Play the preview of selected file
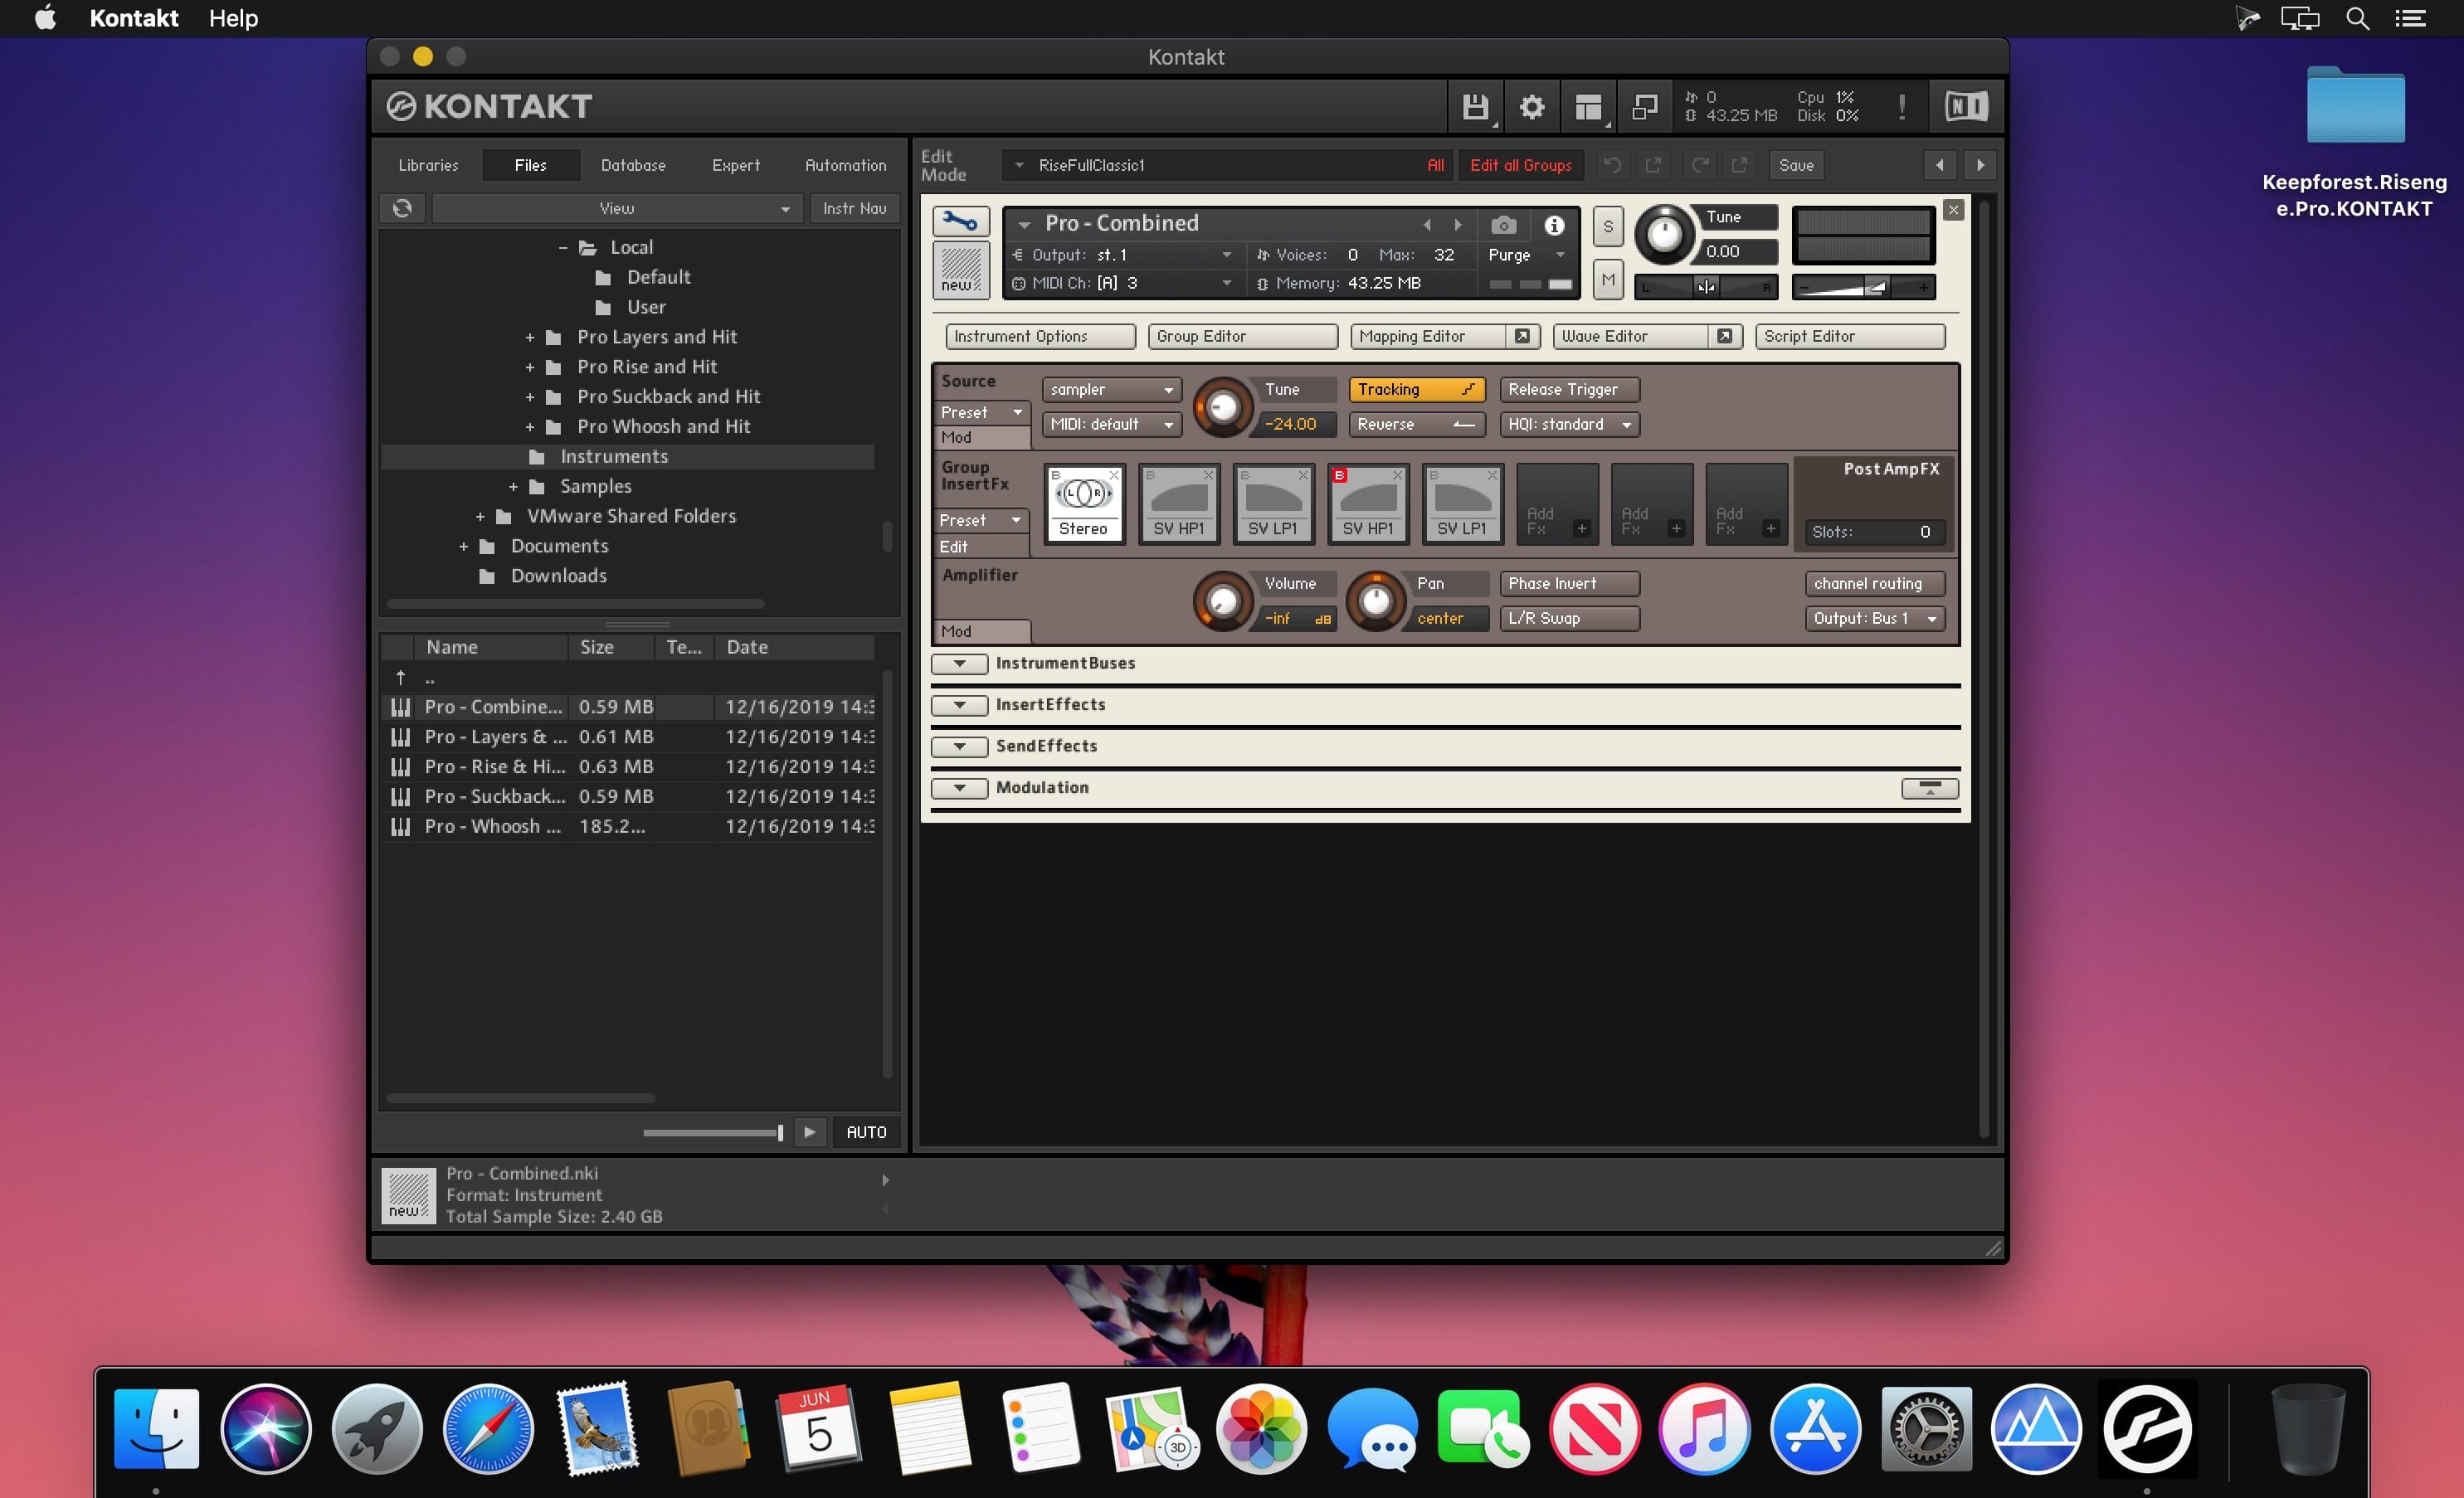The width and height of the screenshot is (2464, 1498). [809, 1132]
